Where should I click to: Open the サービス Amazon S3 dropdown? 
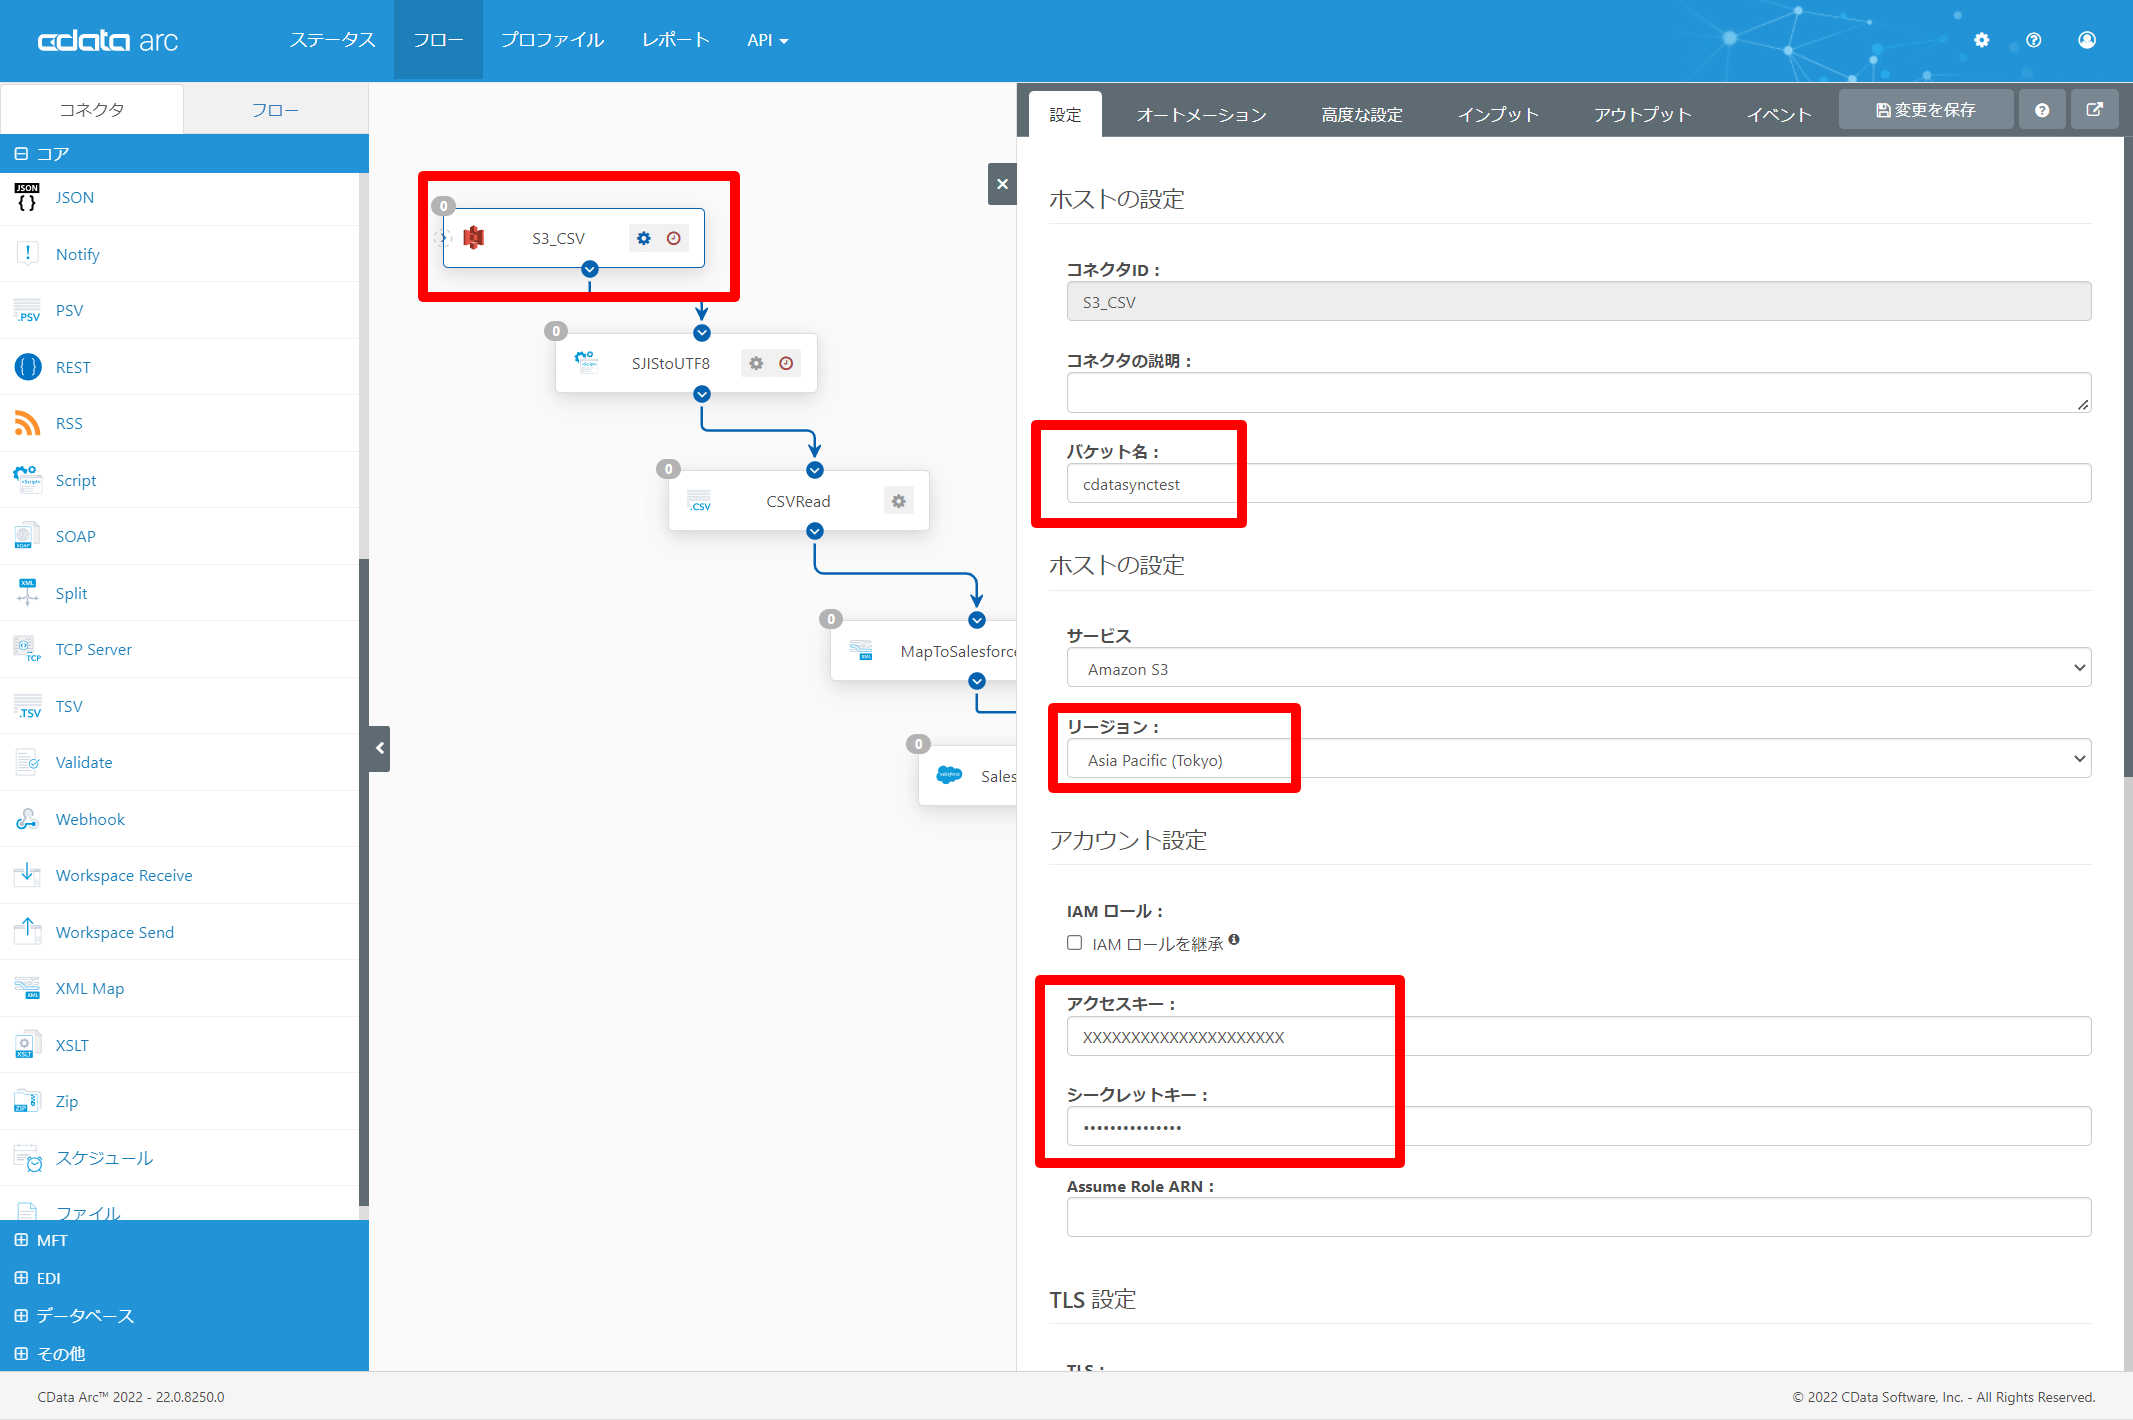(x=1578, y=668)
